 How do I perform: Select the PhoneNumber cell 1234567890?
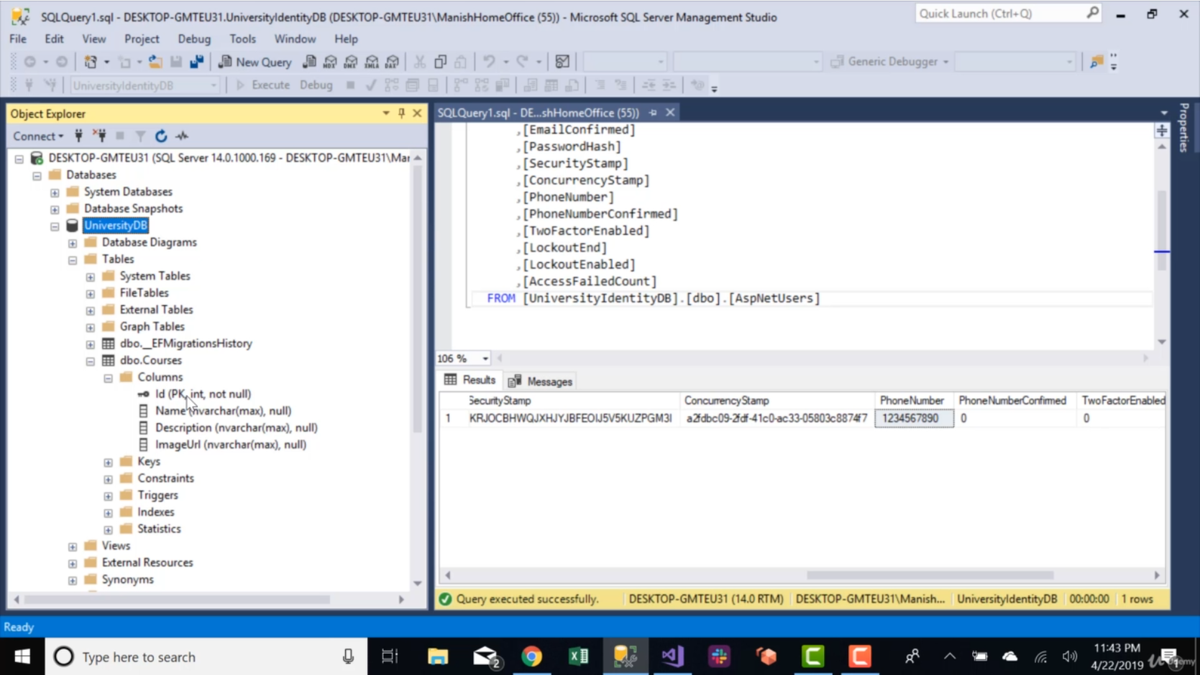coord(914,418)
